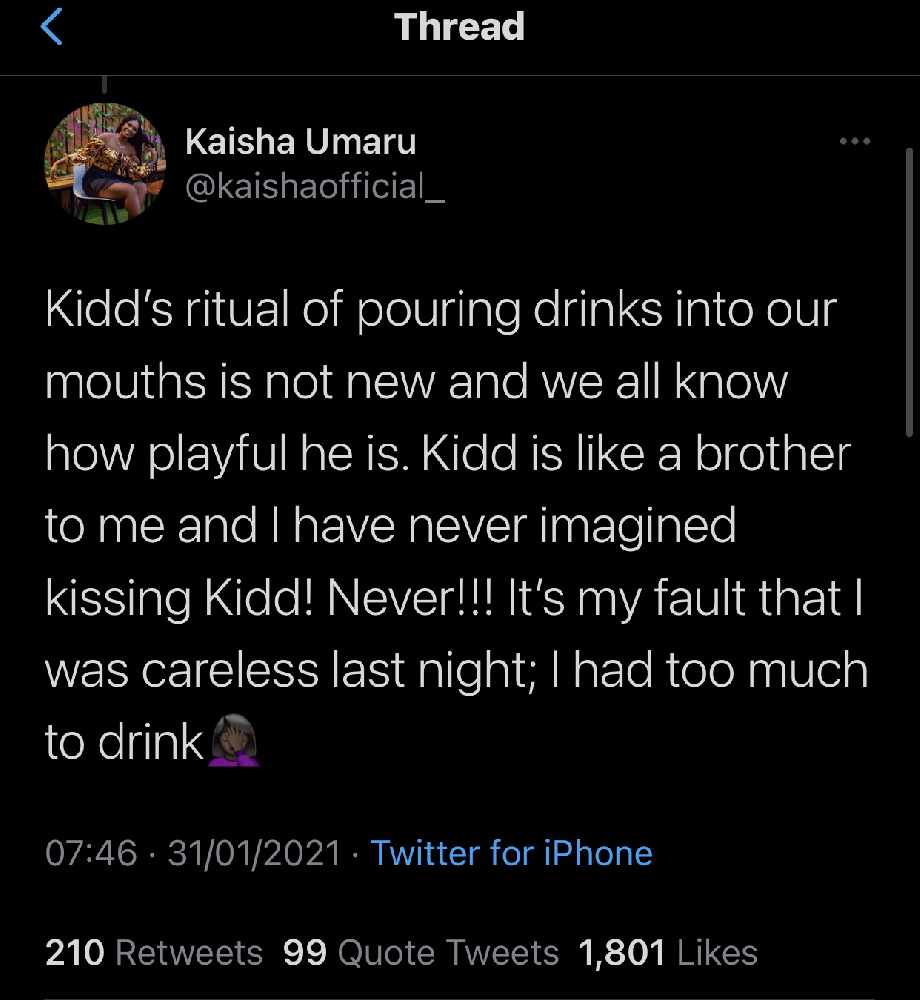Click the tweet line starting "Kidd's ritual"

click(x=440, y=310)
